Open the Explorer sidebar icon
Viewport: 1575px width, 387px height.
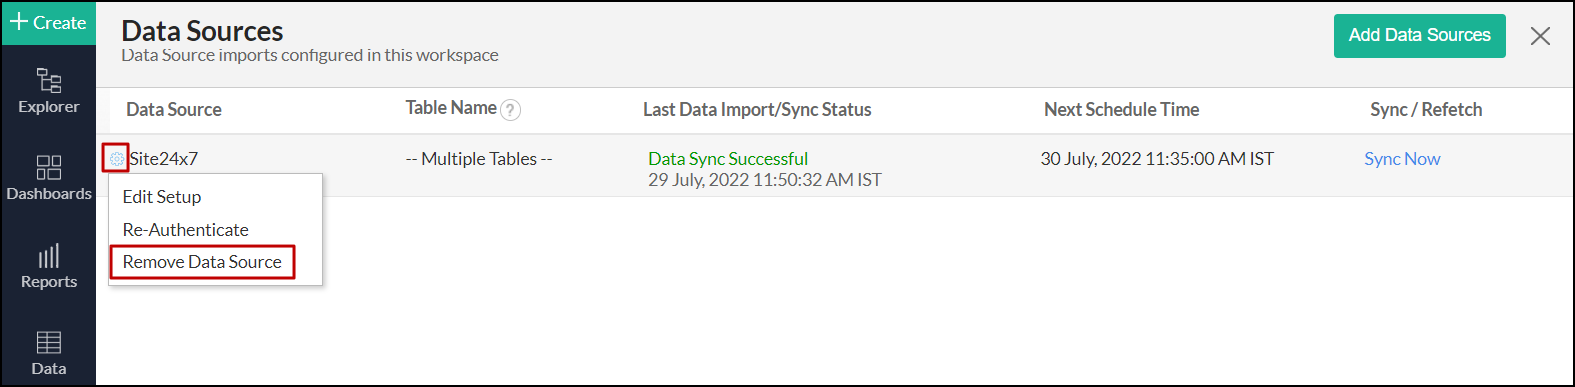48,91
